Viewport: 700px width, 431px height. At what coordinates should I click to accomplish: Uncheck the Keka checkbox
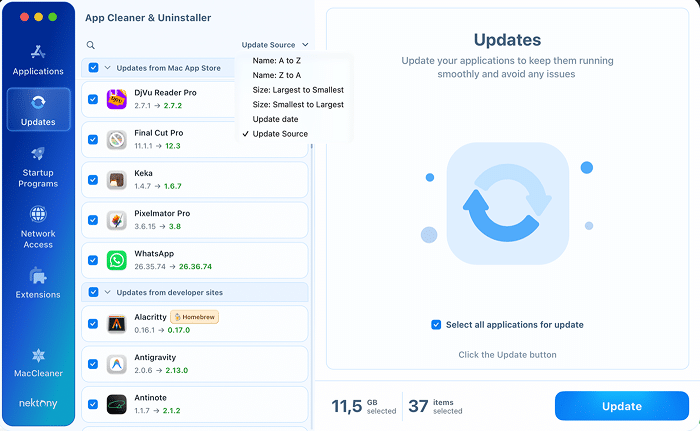(x=93, y=180)
